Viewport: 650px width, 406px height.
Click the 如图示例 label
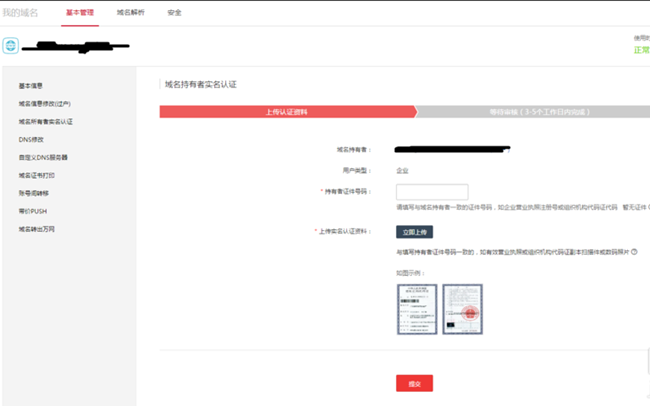tap(410, 273)
